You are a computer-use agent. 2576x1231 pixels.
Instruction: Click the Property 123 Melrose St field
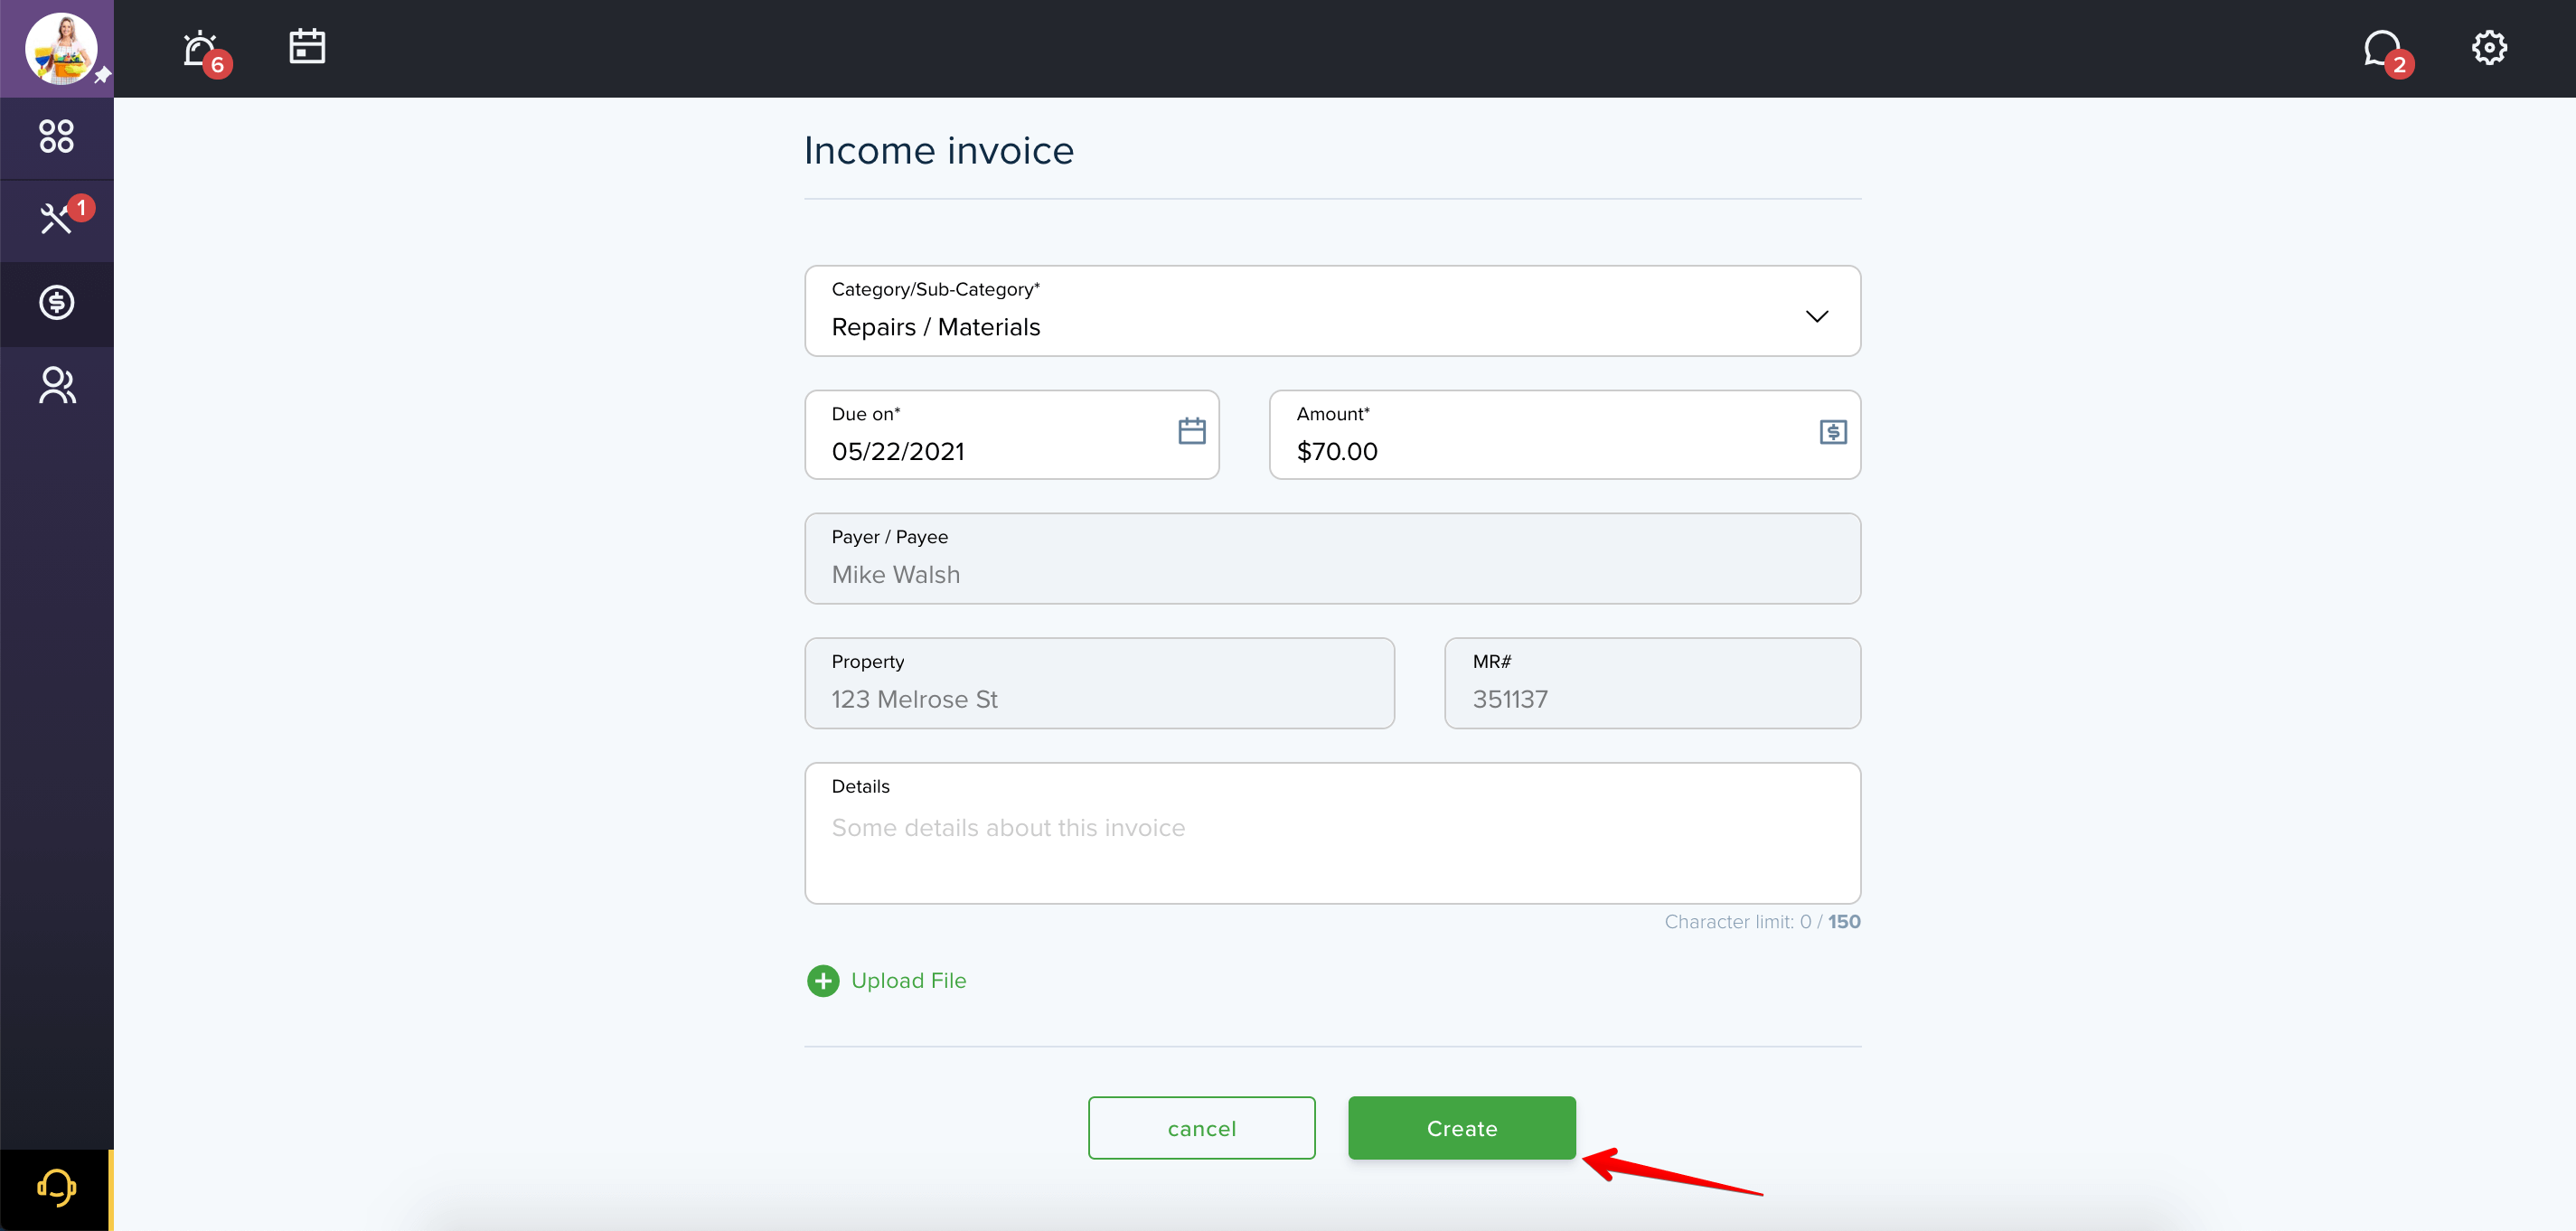(x=1099, y=683)
